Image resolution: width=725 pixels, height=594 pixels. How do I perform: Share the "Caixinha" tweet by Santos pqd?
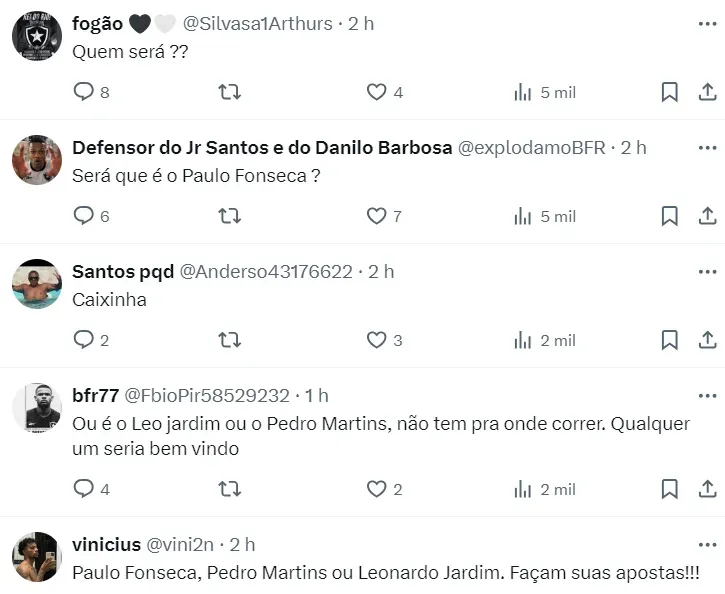[706, 340]
